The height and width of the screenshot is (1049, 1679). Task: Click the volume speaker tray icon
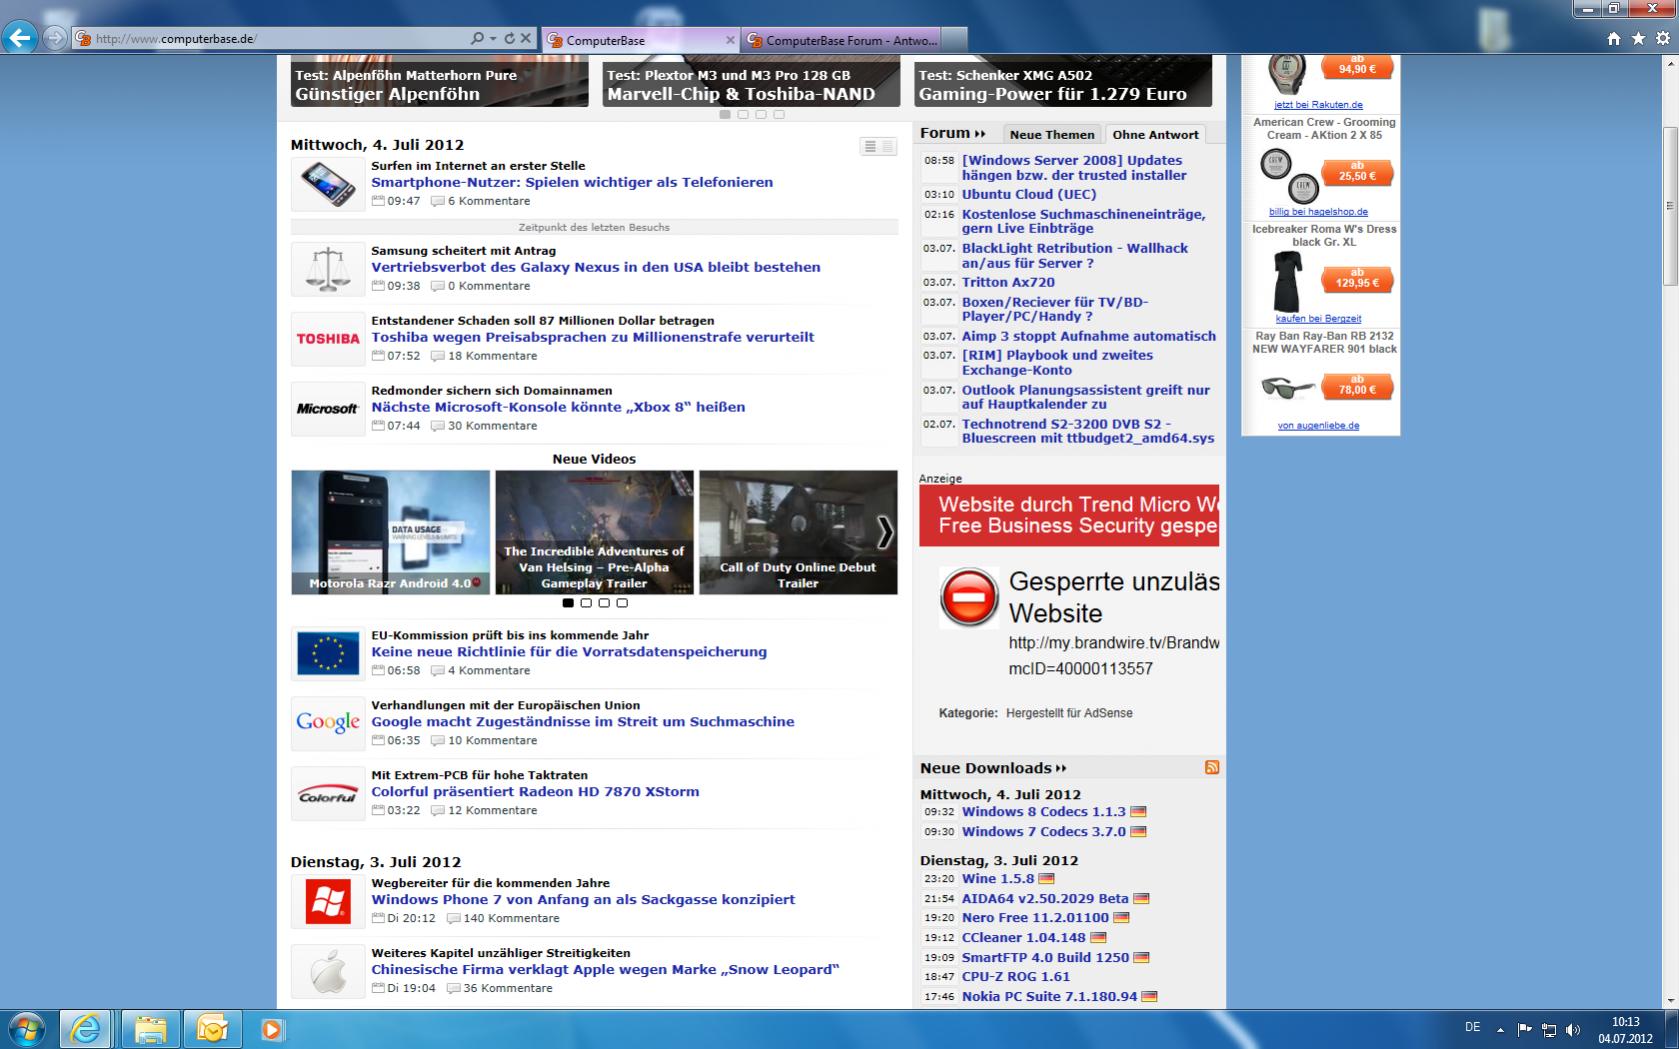pos(1573,1029)
